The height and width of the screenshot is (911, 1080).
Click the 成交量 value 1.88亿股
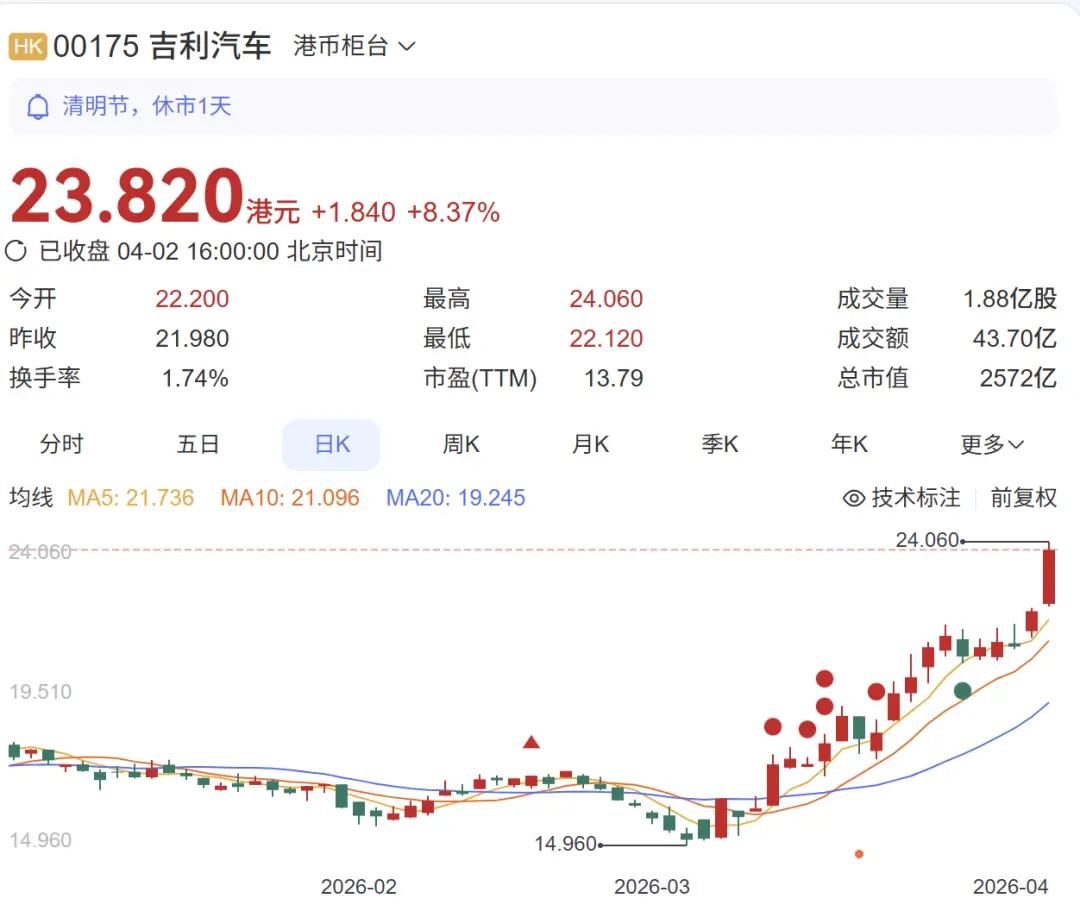(x=1010, y=299)
